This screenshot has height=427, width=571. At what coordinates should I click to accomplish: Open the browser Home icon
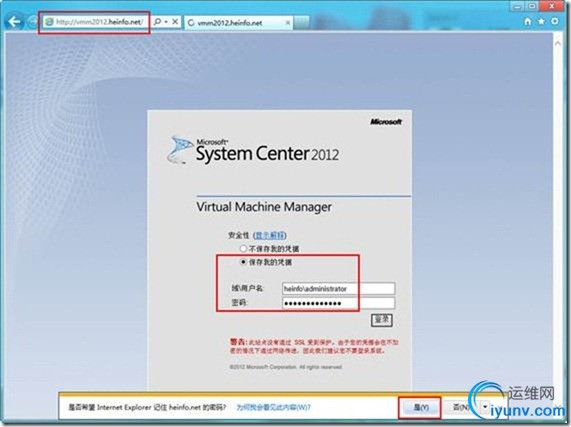[x=528, y=21]
